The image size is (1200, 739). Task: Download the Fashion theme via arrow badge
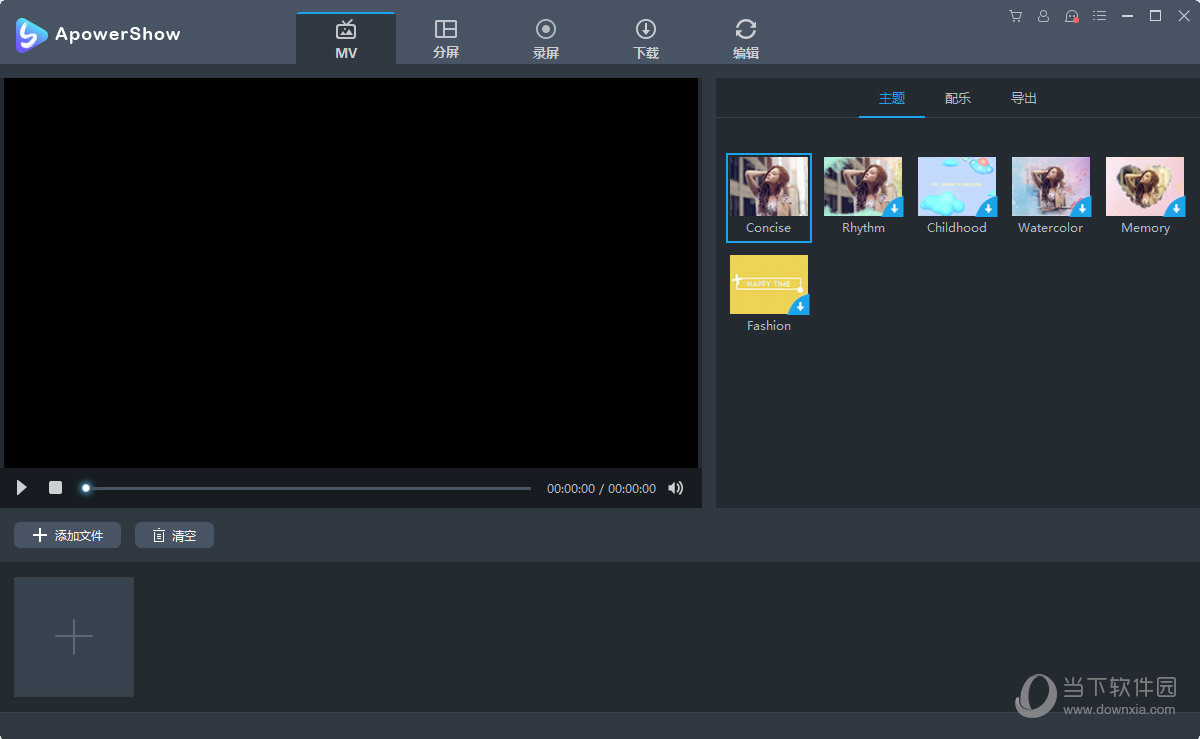tap(800, 306)
